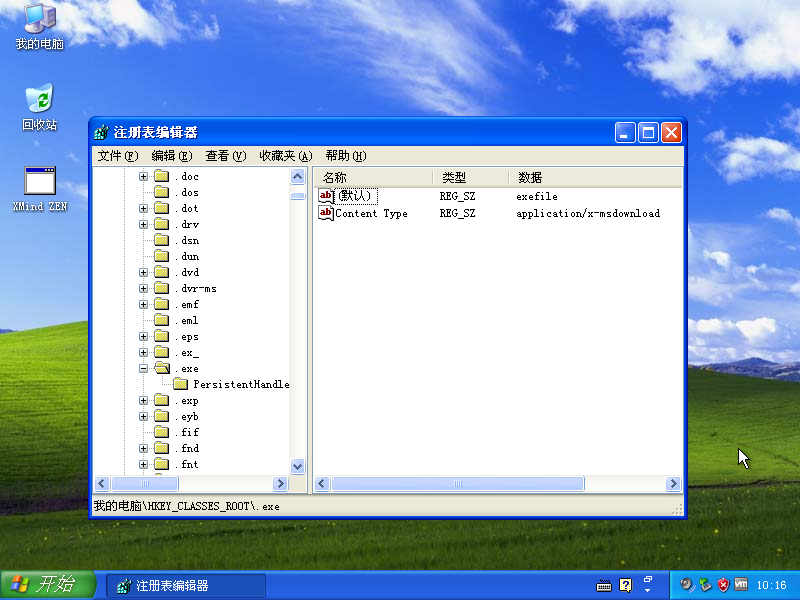
Task: Click the ab icon of Content Type value
Action: 326,213
